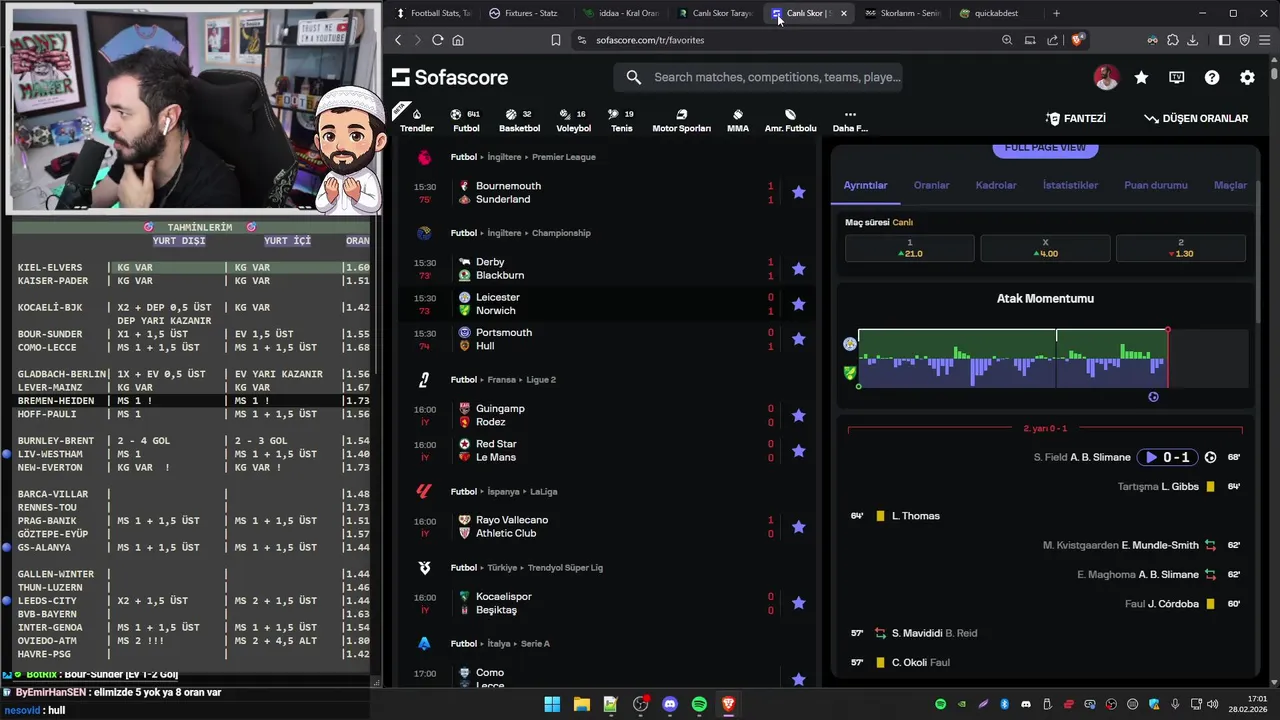
Task: Select the Amr. Futbolu category
Action: tap(790, 120)
